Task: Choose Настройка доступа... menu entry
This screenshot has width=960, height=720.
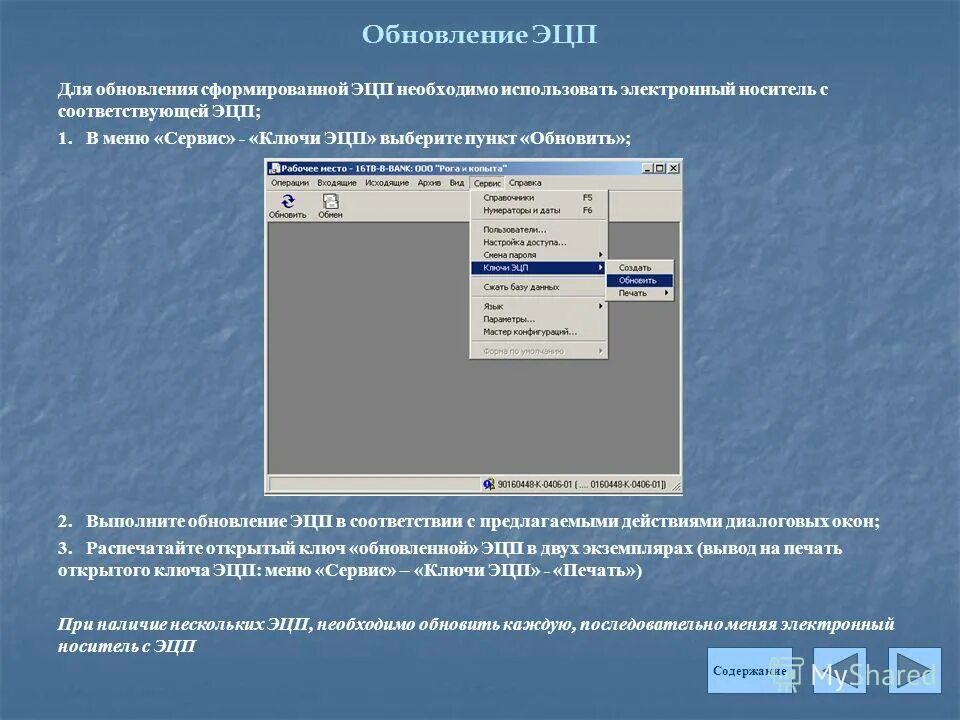Action: 539,242
